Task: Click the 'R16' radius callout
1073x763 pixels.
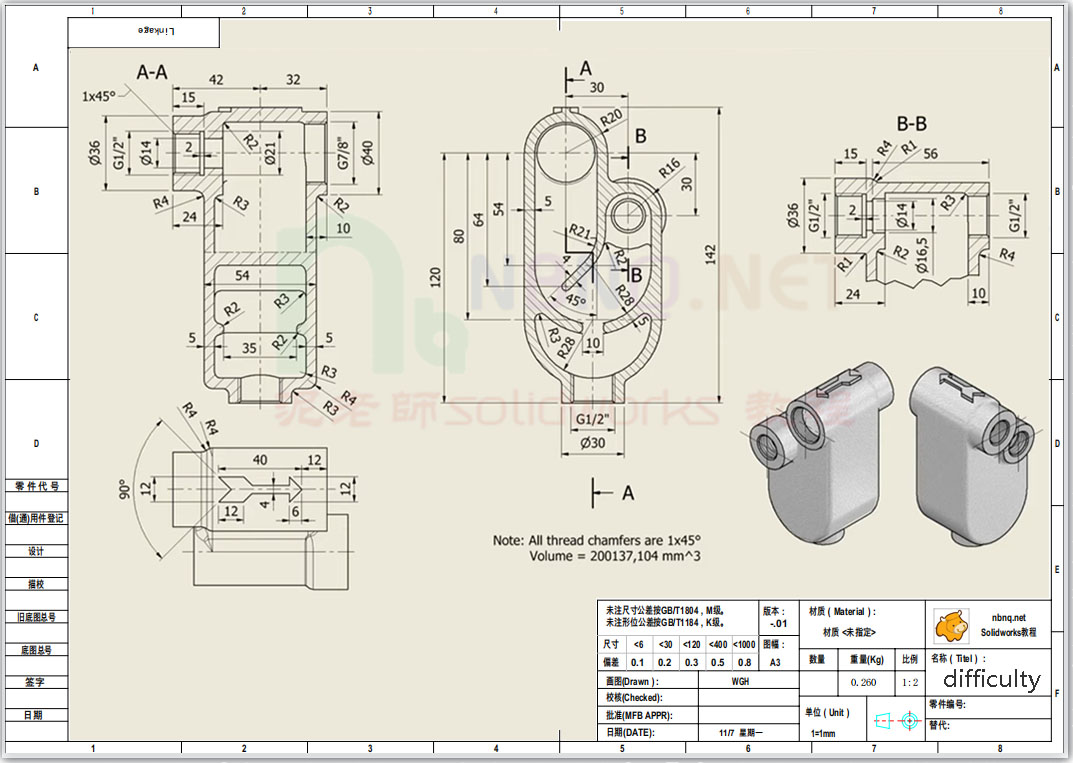Action: [669, 168]
